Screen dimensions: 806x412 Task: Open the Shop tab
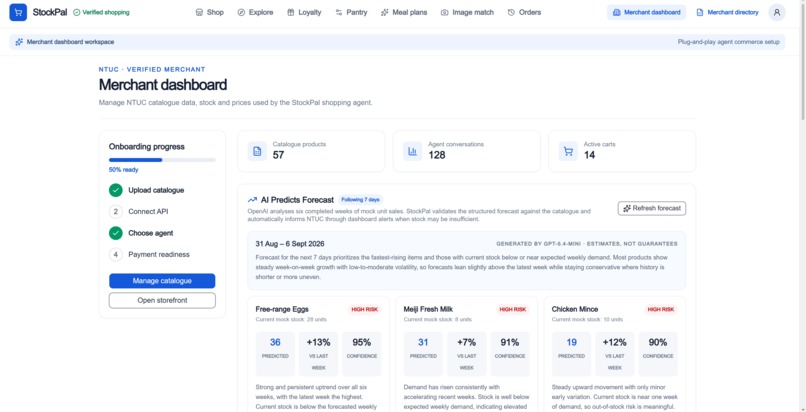point(210,12)
